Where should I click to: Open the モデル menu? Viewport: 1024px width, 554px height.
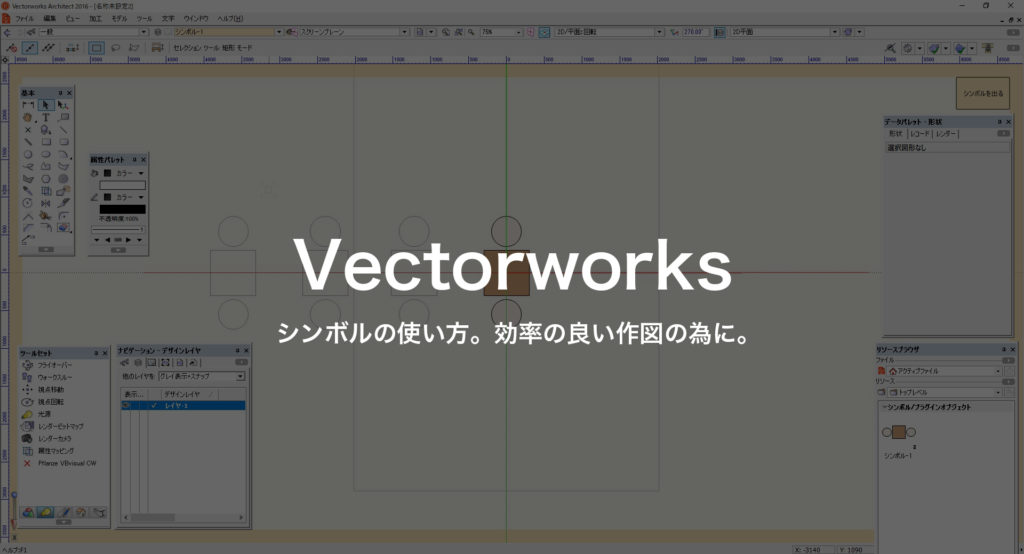click(120, 18)
